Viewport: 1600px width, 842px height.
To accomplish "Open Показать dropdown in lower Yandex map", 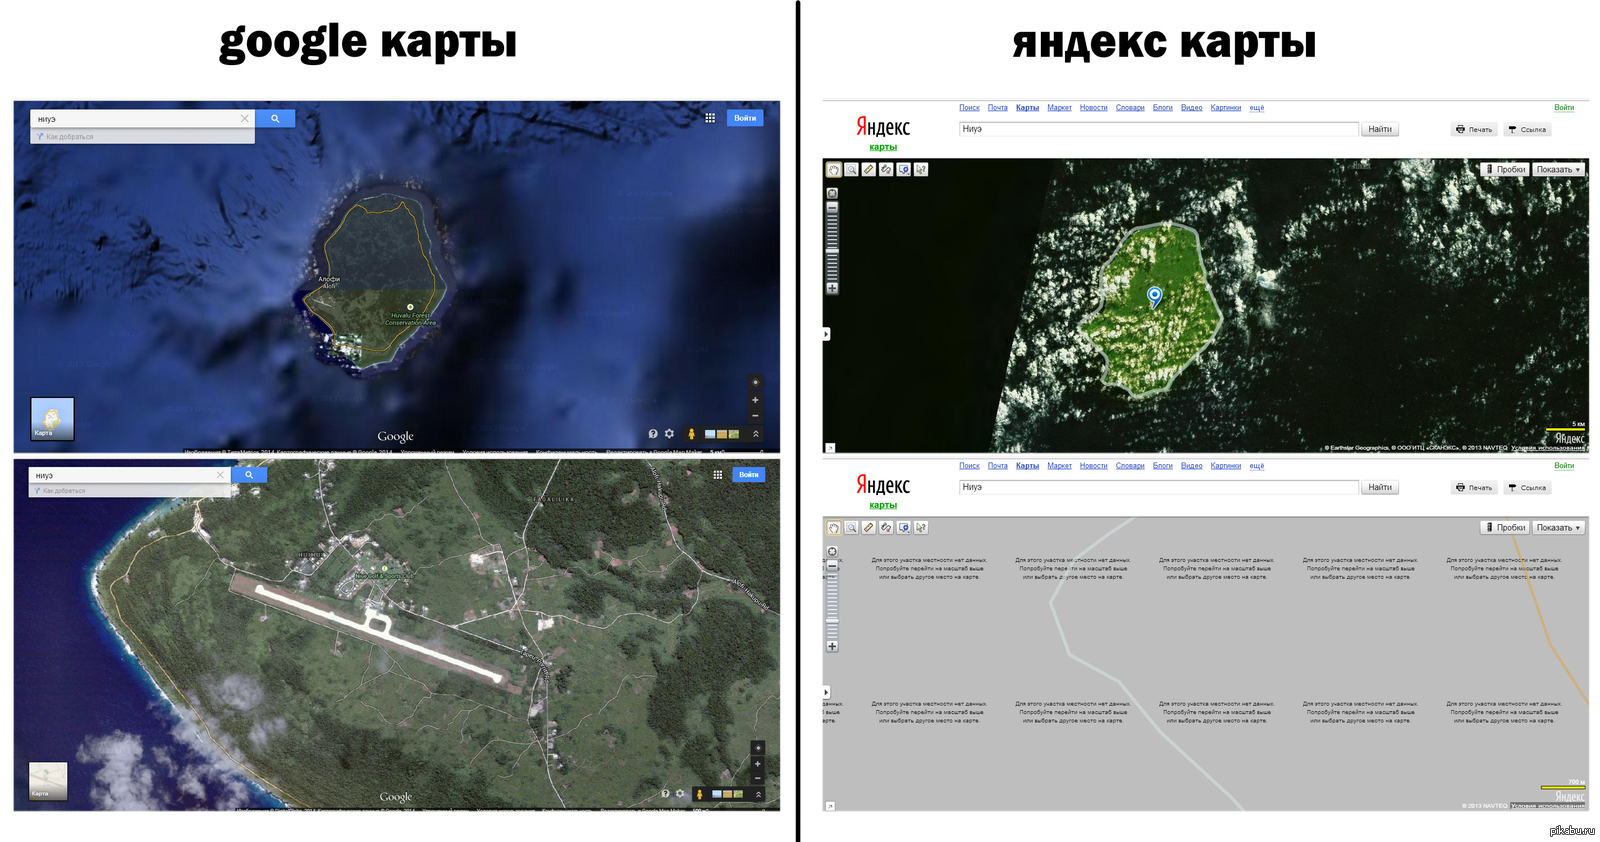I will click(x=1559, y=528).
